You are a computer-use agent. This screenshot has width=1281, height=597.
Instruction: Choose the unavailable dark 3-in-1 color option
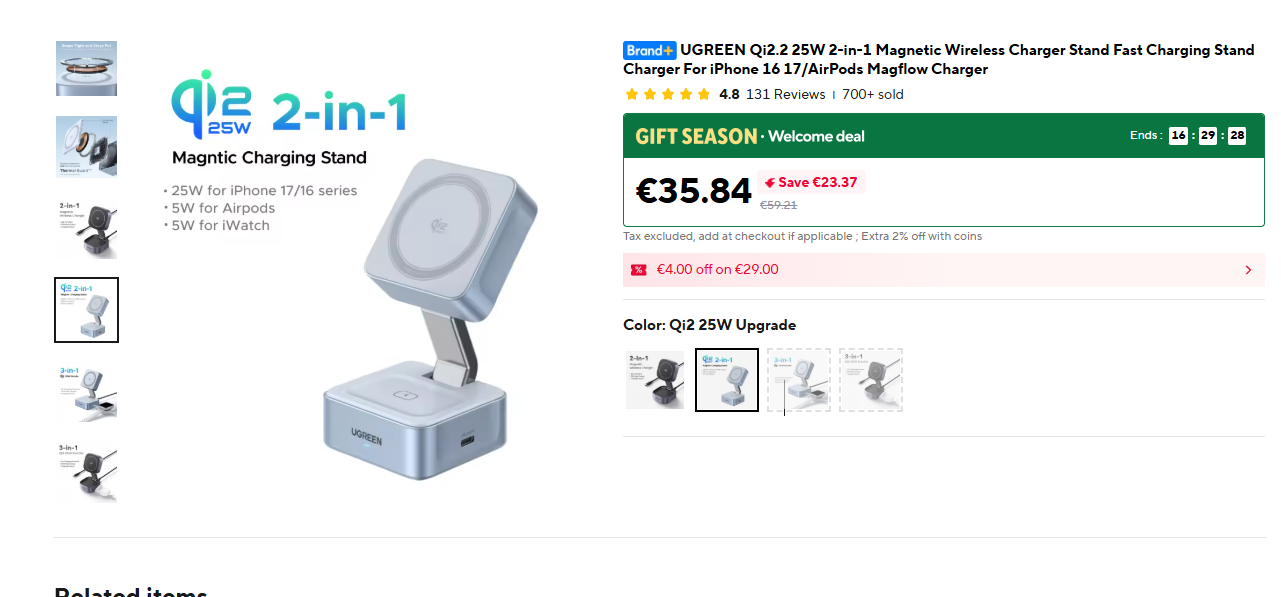coord(871,380)
